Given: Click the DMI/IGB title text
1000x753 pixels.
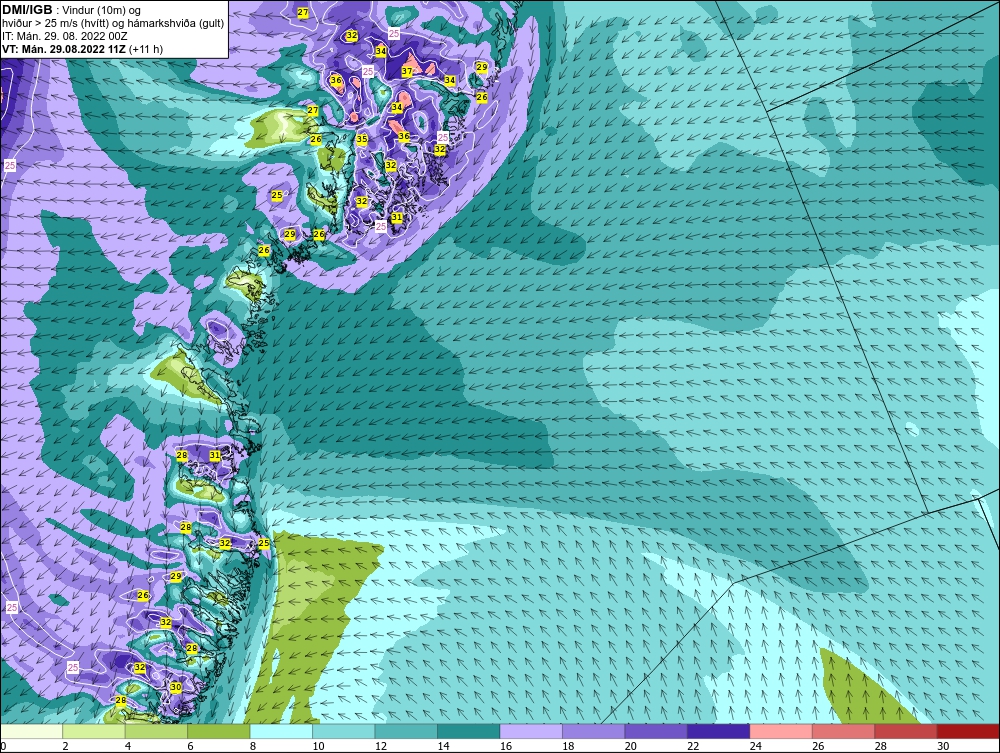Looking at the screenshot, I should click(27, 10).
